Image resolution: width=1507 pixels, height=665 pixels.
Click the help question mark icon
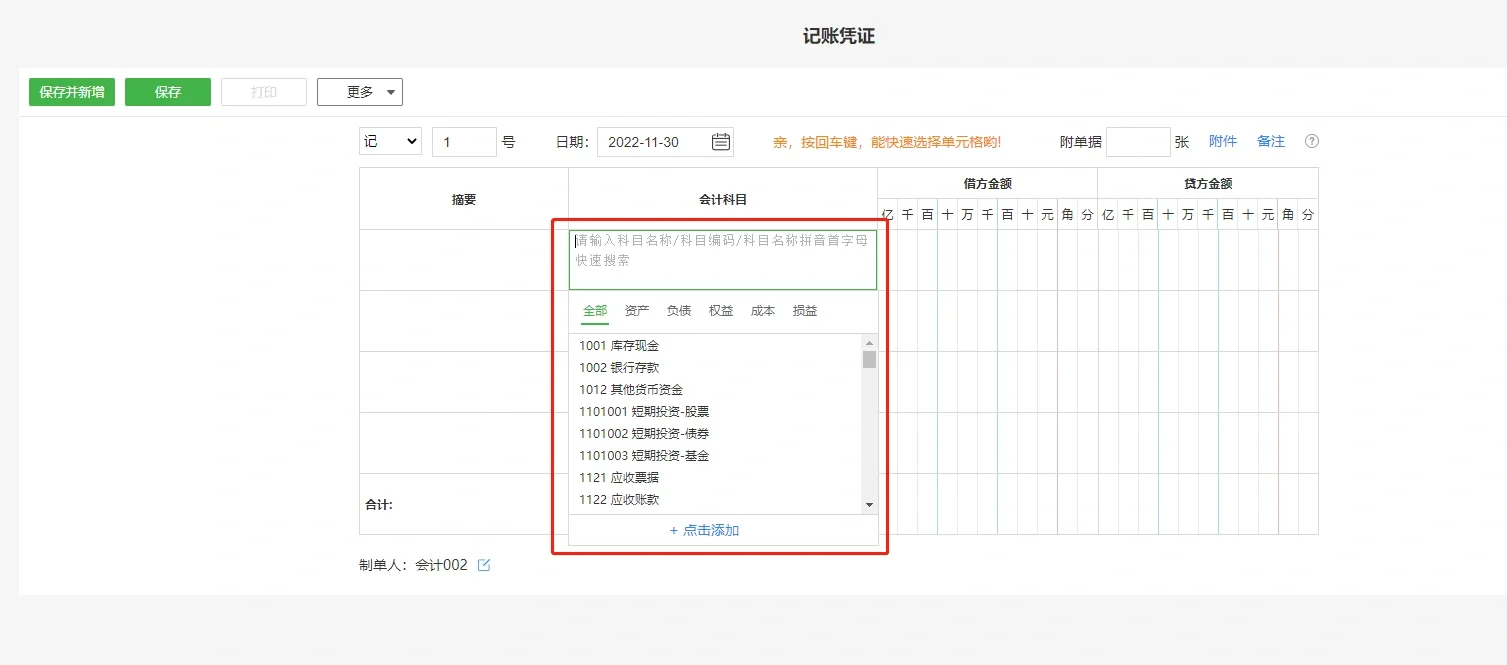tap(1311, 141)
